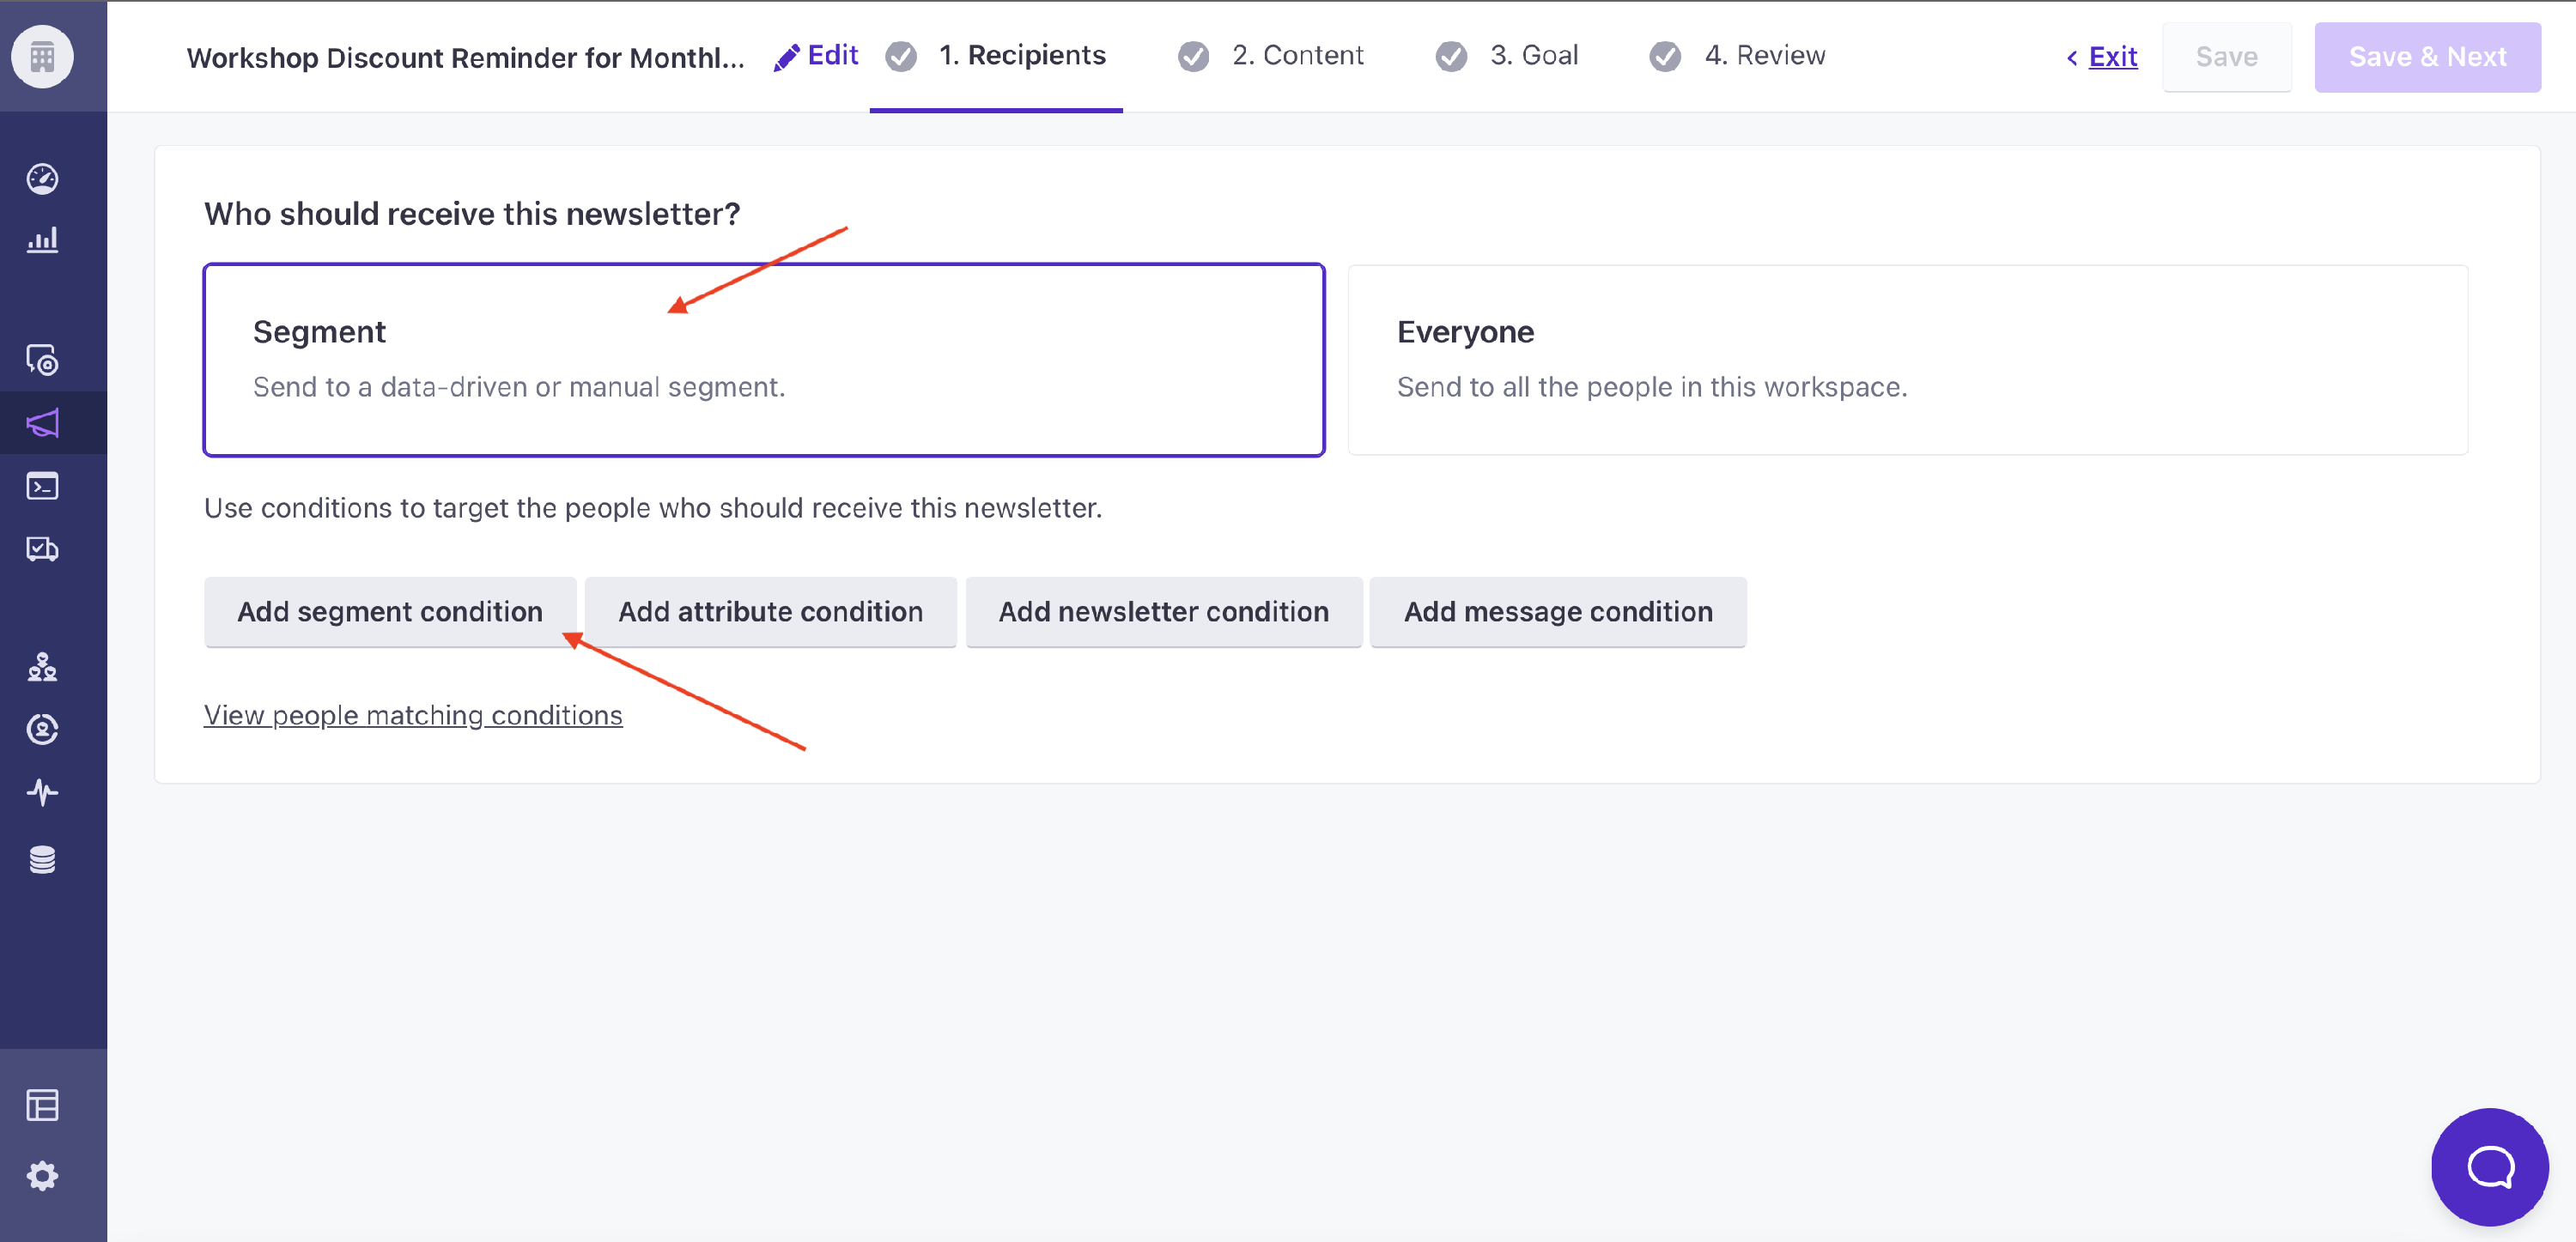Open the Data database stack icon
2576x1242 pixels.
(x=42, y=859)
